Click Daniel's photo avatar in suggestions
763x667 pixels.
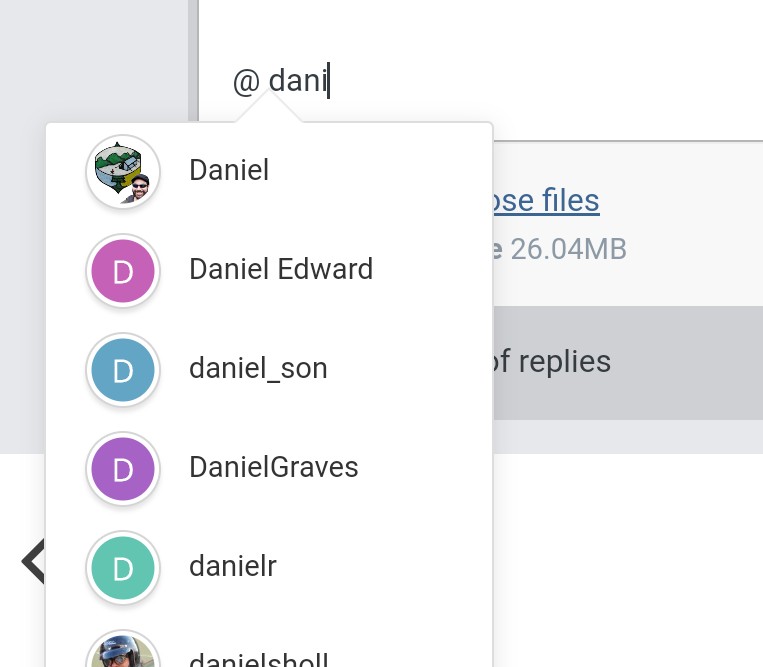pos(123,171)
